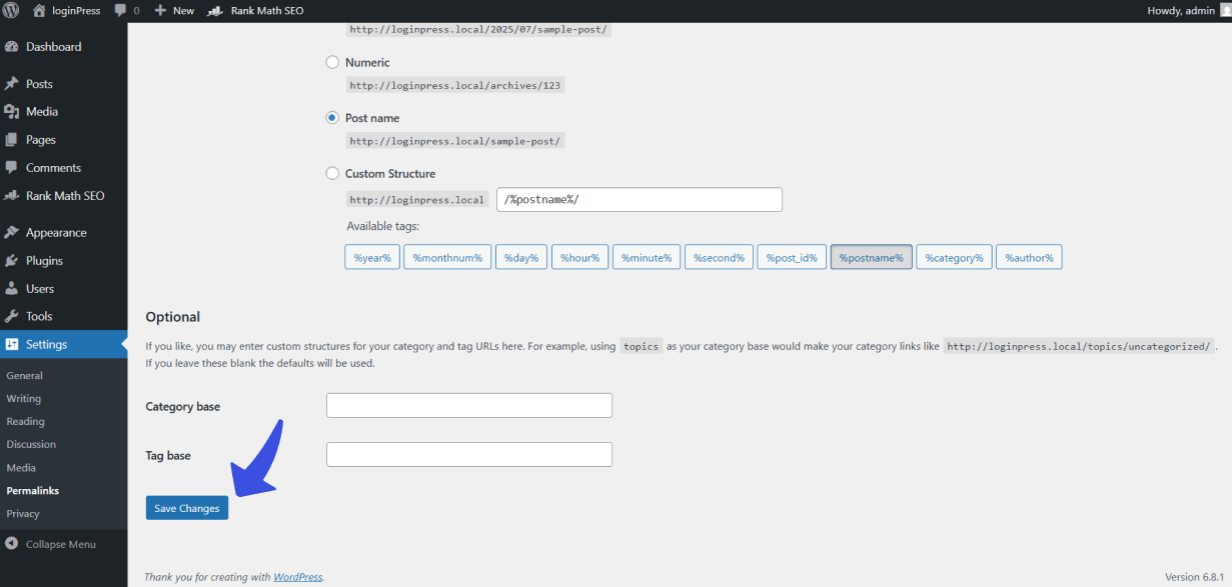Click the Media icon in sidebar
This screenshot has width=1232, height=587.
(12, 112)
